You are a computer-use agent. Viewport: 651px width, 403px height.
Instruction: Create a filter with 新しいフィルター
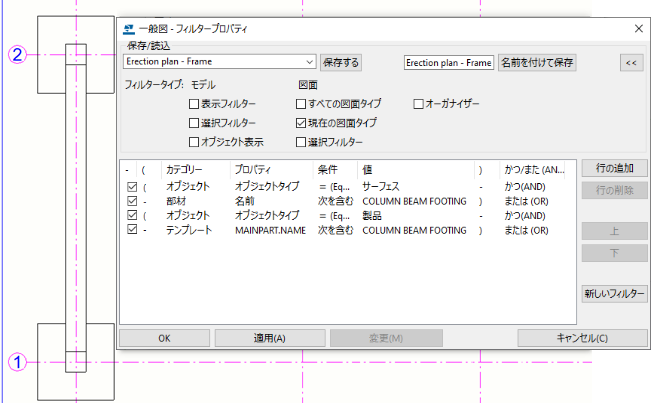(614, 294)
